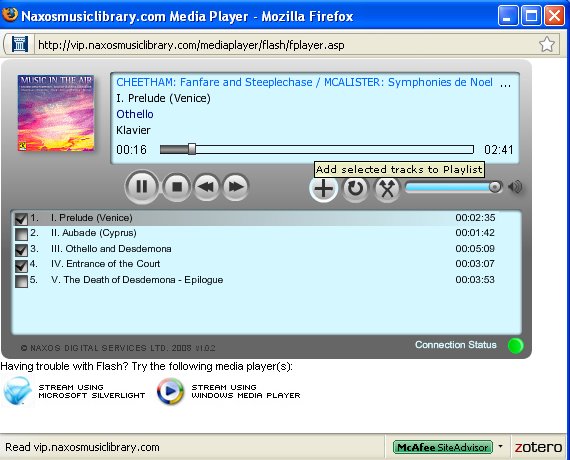Screen dimensions: 570x460
Task: Uncheck track 3 Othello and Desdemona checkbox
Action: pyautogui.click(x=21, y=250)
